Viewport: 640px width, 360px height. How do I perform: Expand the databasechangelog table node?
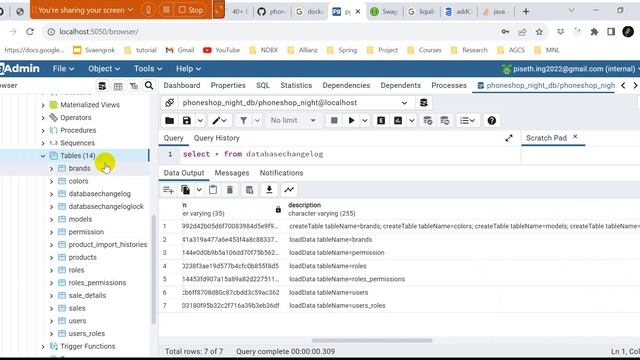point(51,194)
